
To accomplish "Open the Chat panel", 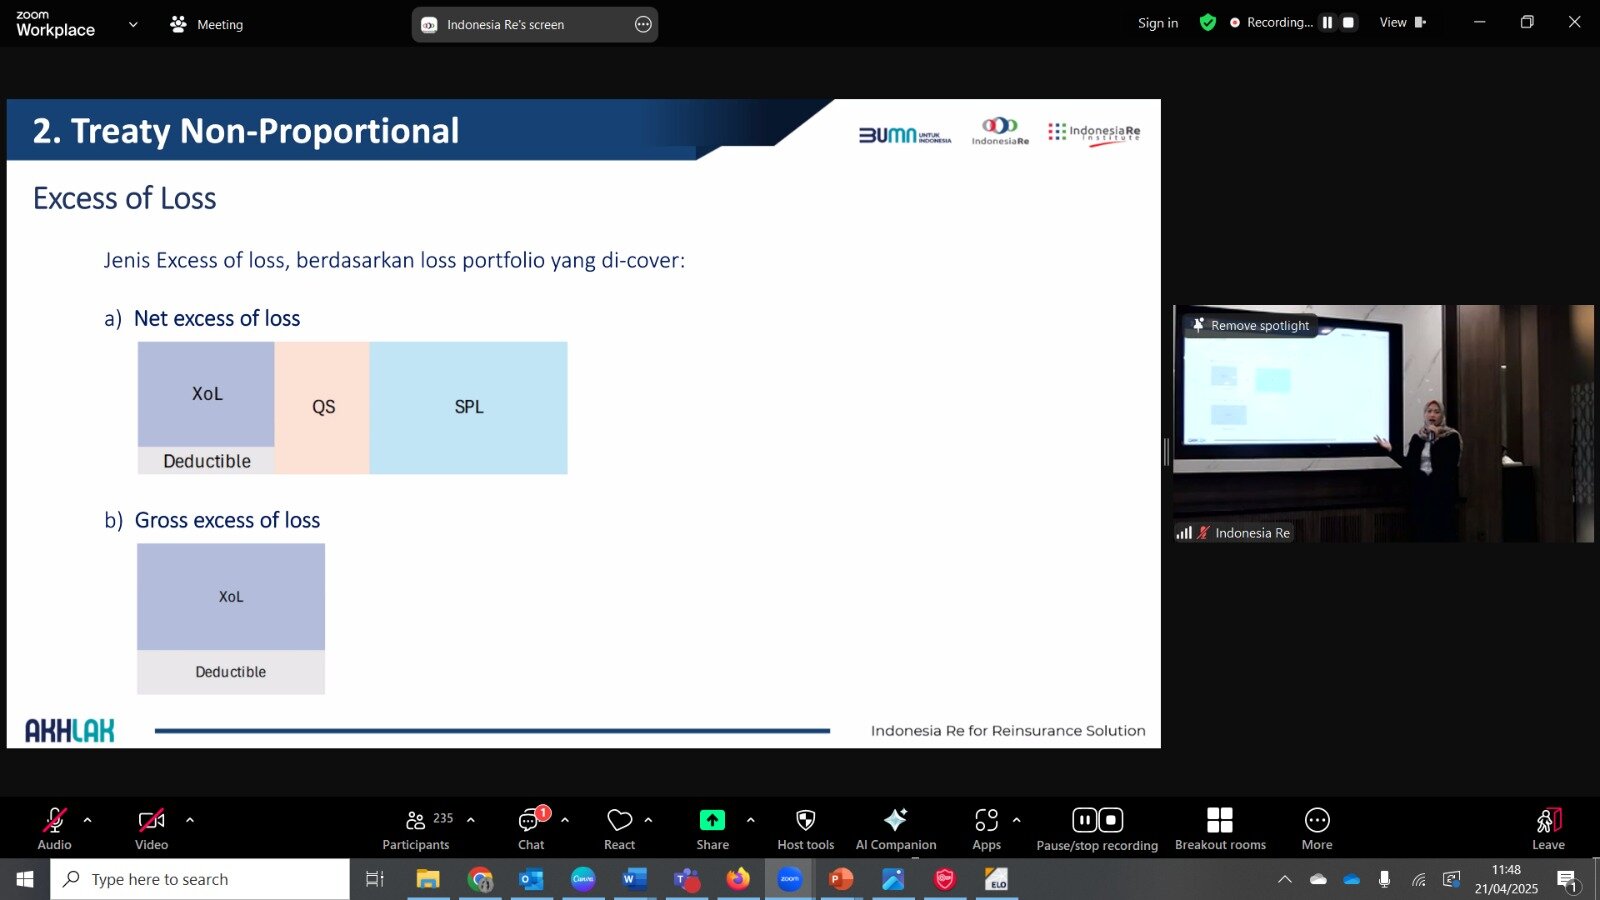I will [531, 828].
